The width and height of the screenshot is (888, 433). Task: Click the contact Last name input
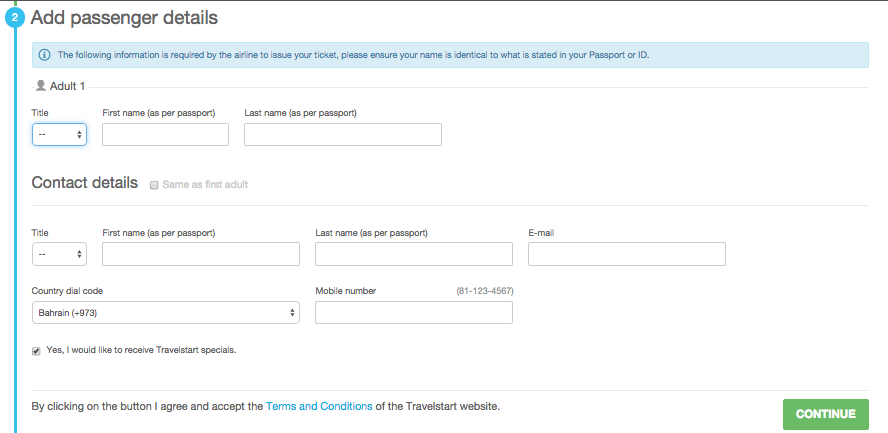click(x=414, y=254)
